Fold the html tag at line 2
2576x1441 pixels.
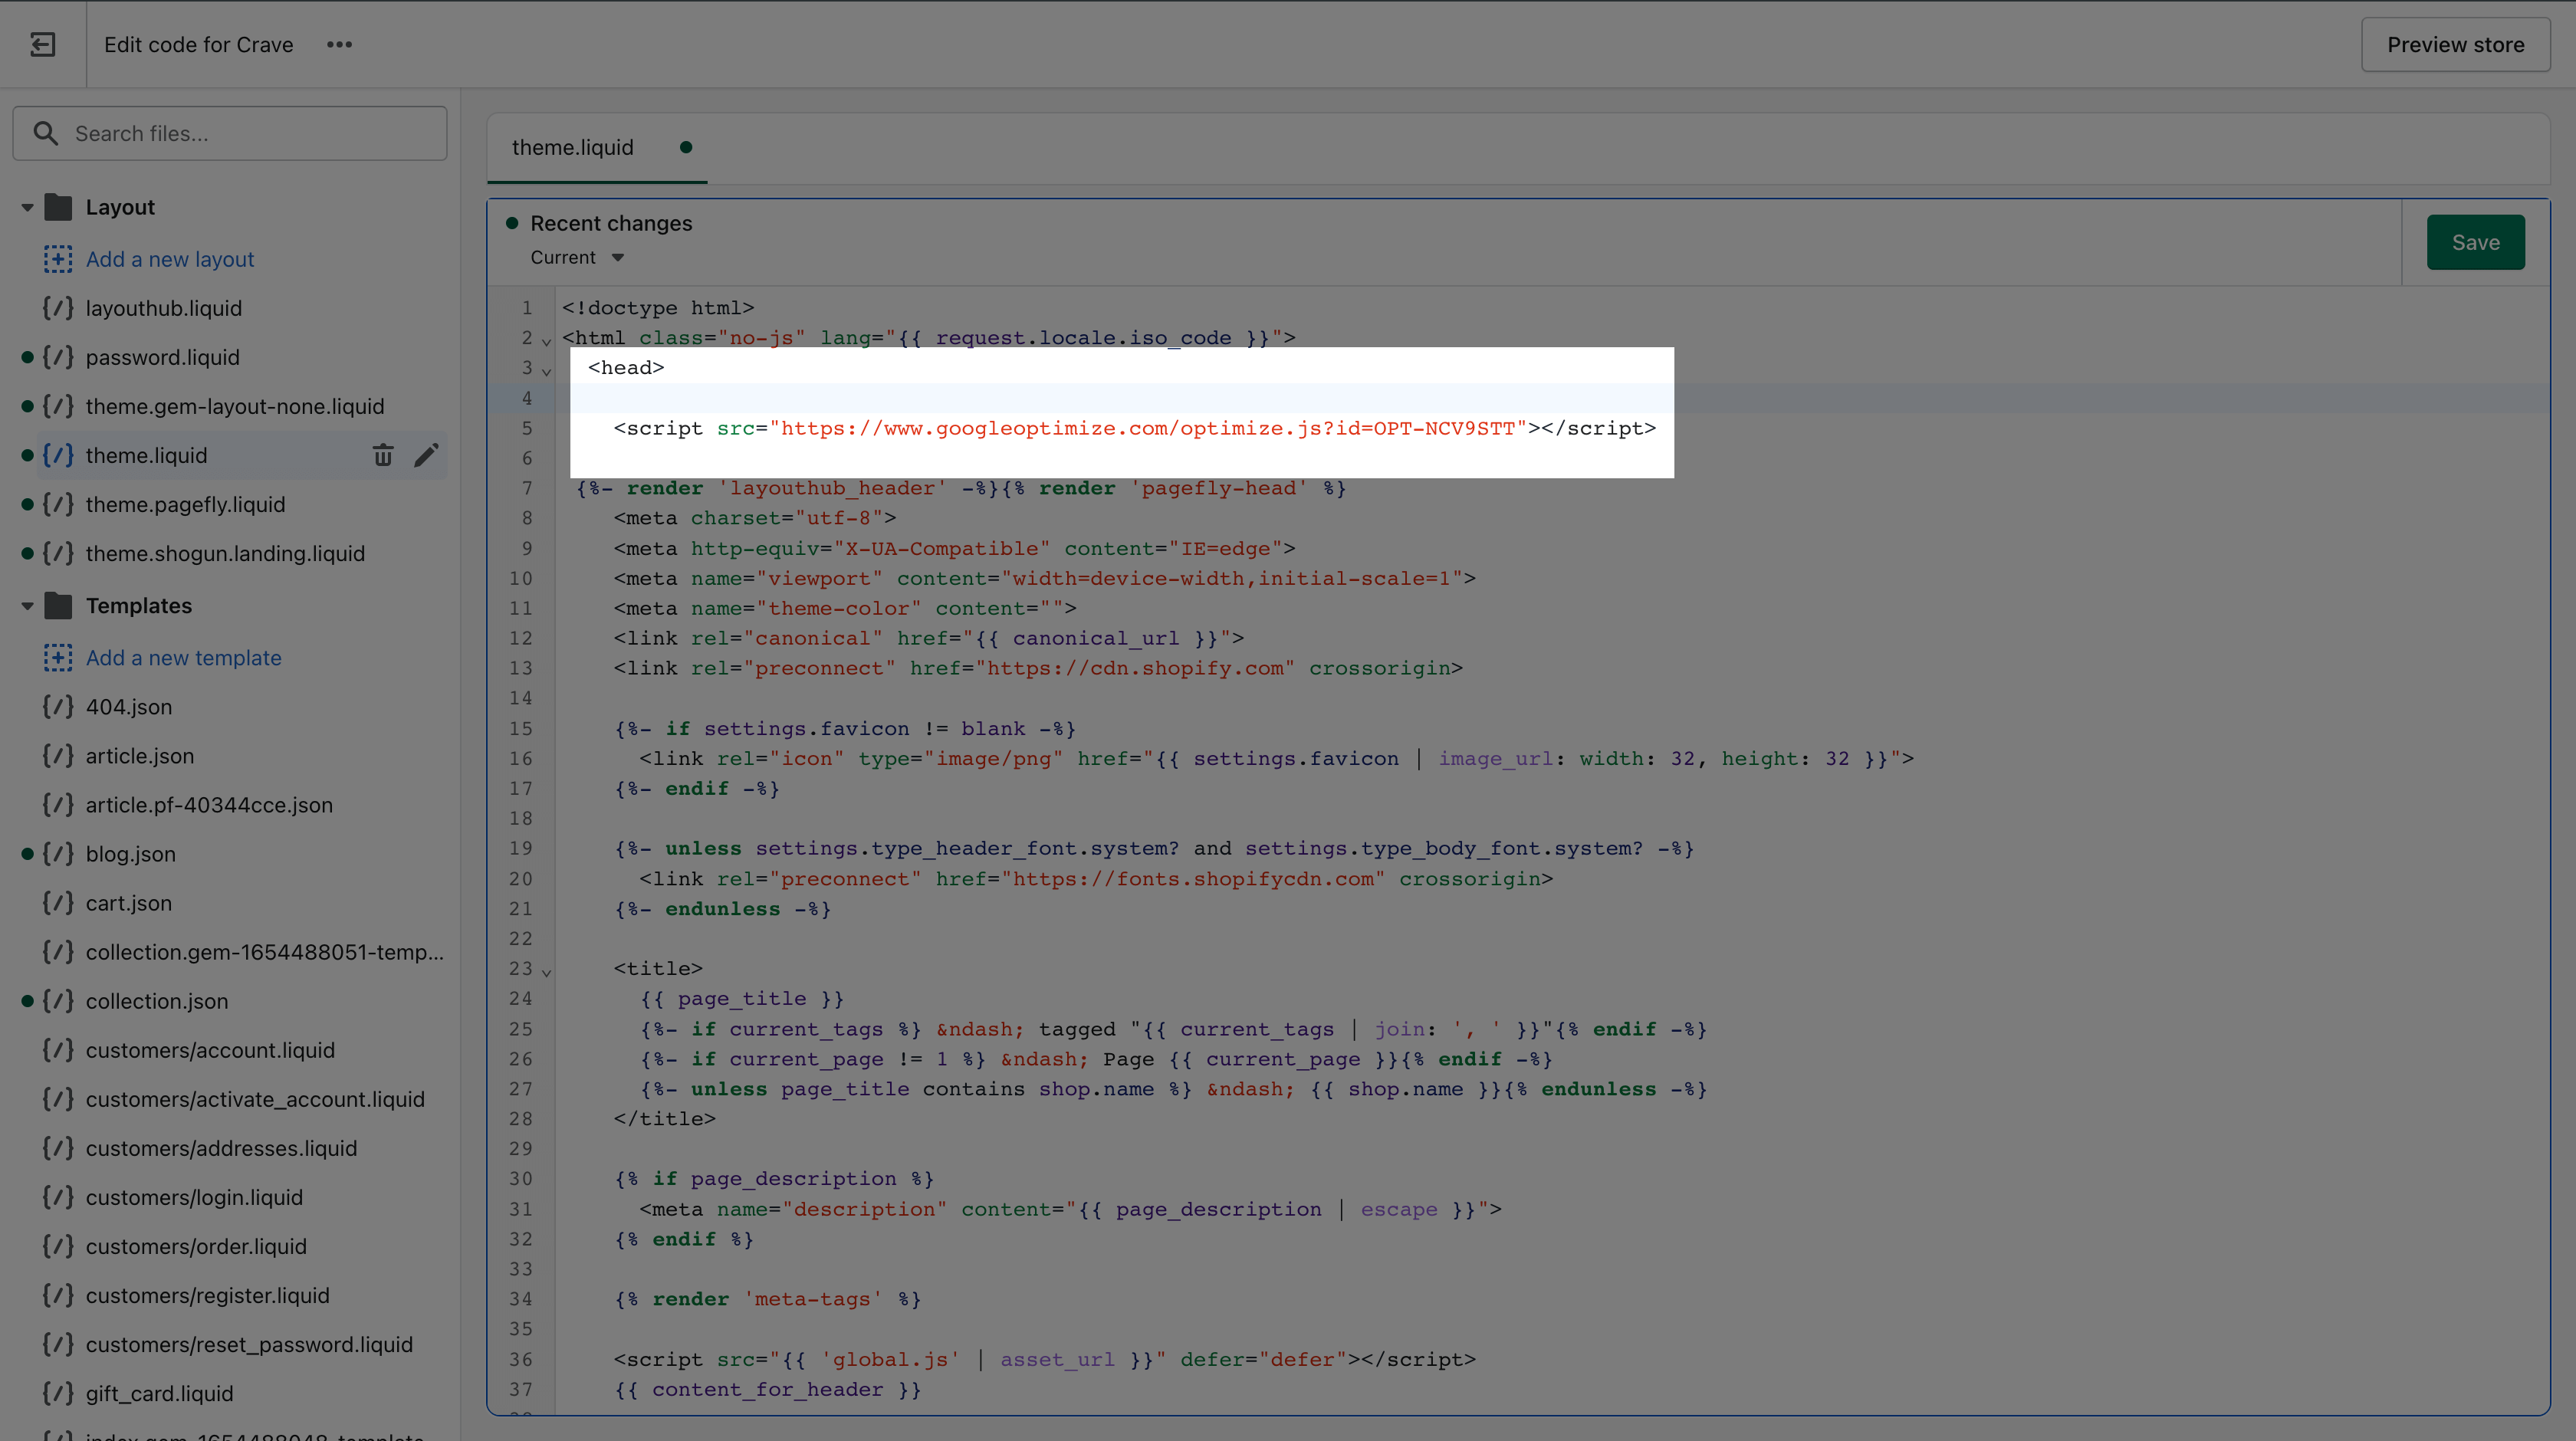(x=546, y=341)
